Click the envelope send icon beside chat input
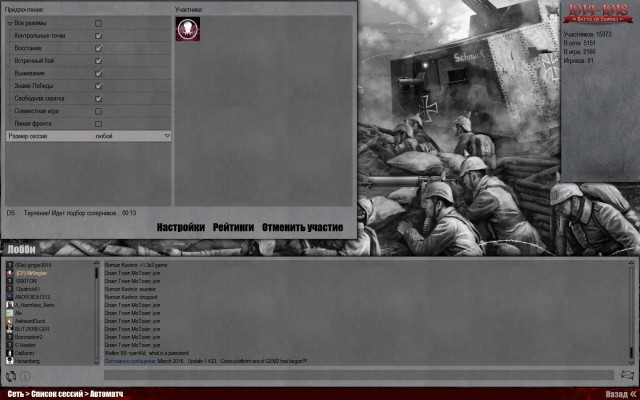 tap(627, 375)
